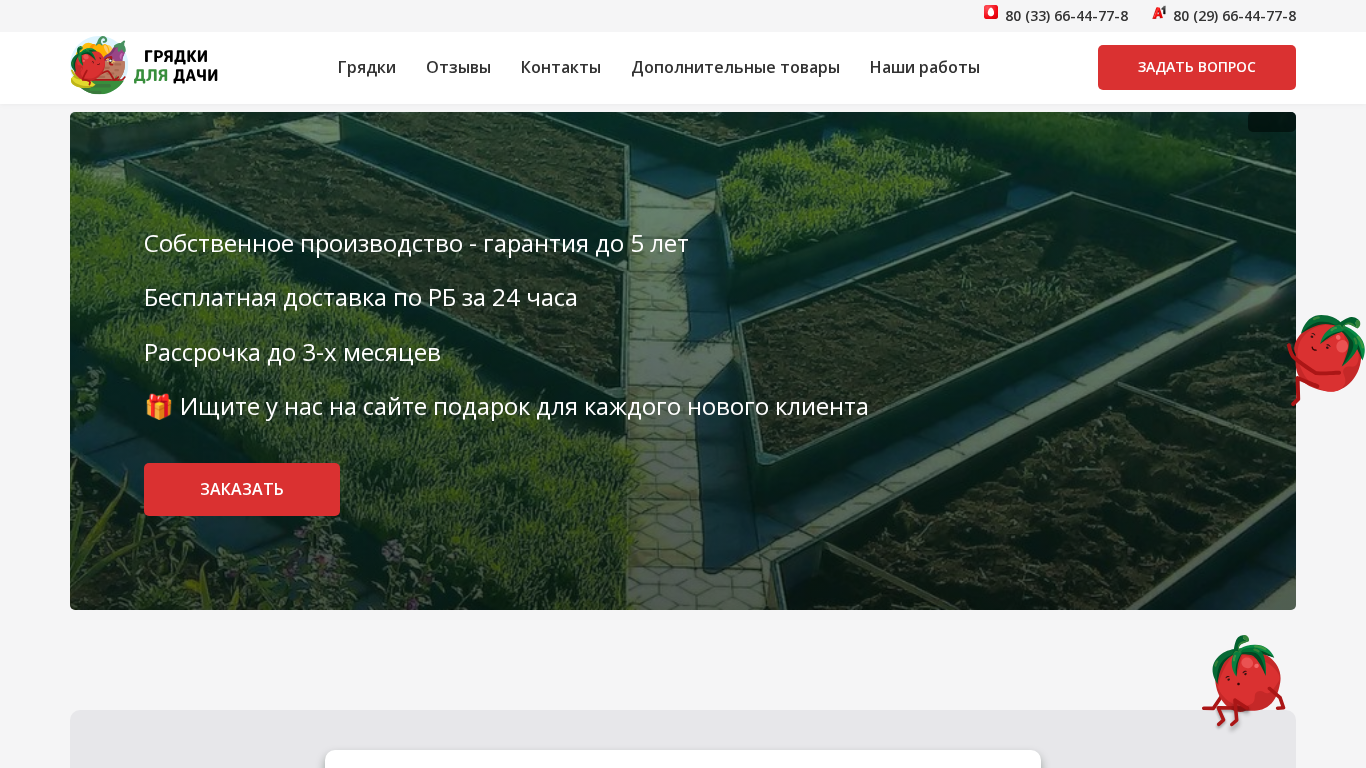Click the A1 operator icon
Screen dimensions: 1366x768
[1159, 13]
